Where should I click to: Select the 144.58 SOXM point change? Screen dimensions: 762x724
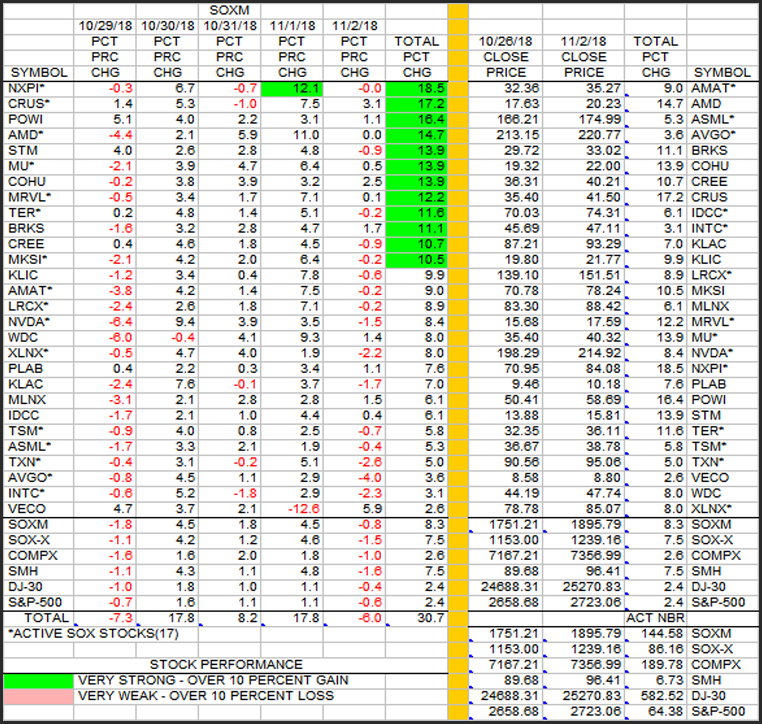coord(661,634)
